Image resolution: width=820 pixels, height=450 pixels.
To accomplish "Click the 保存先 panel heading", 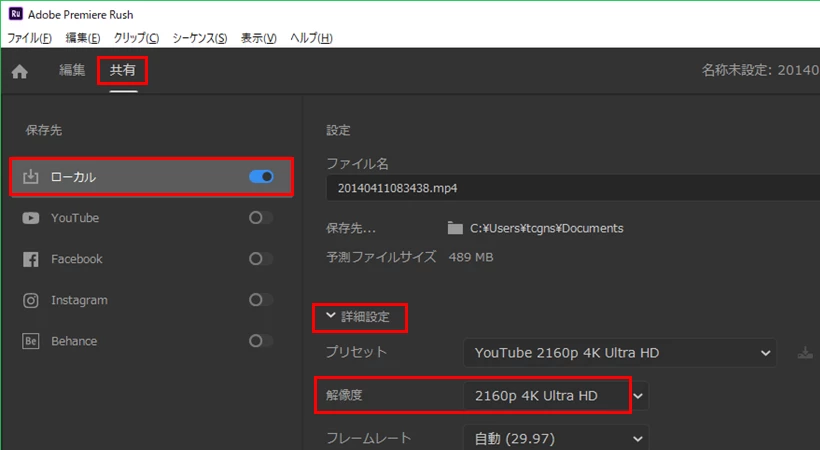I will (x=44, y=130).
